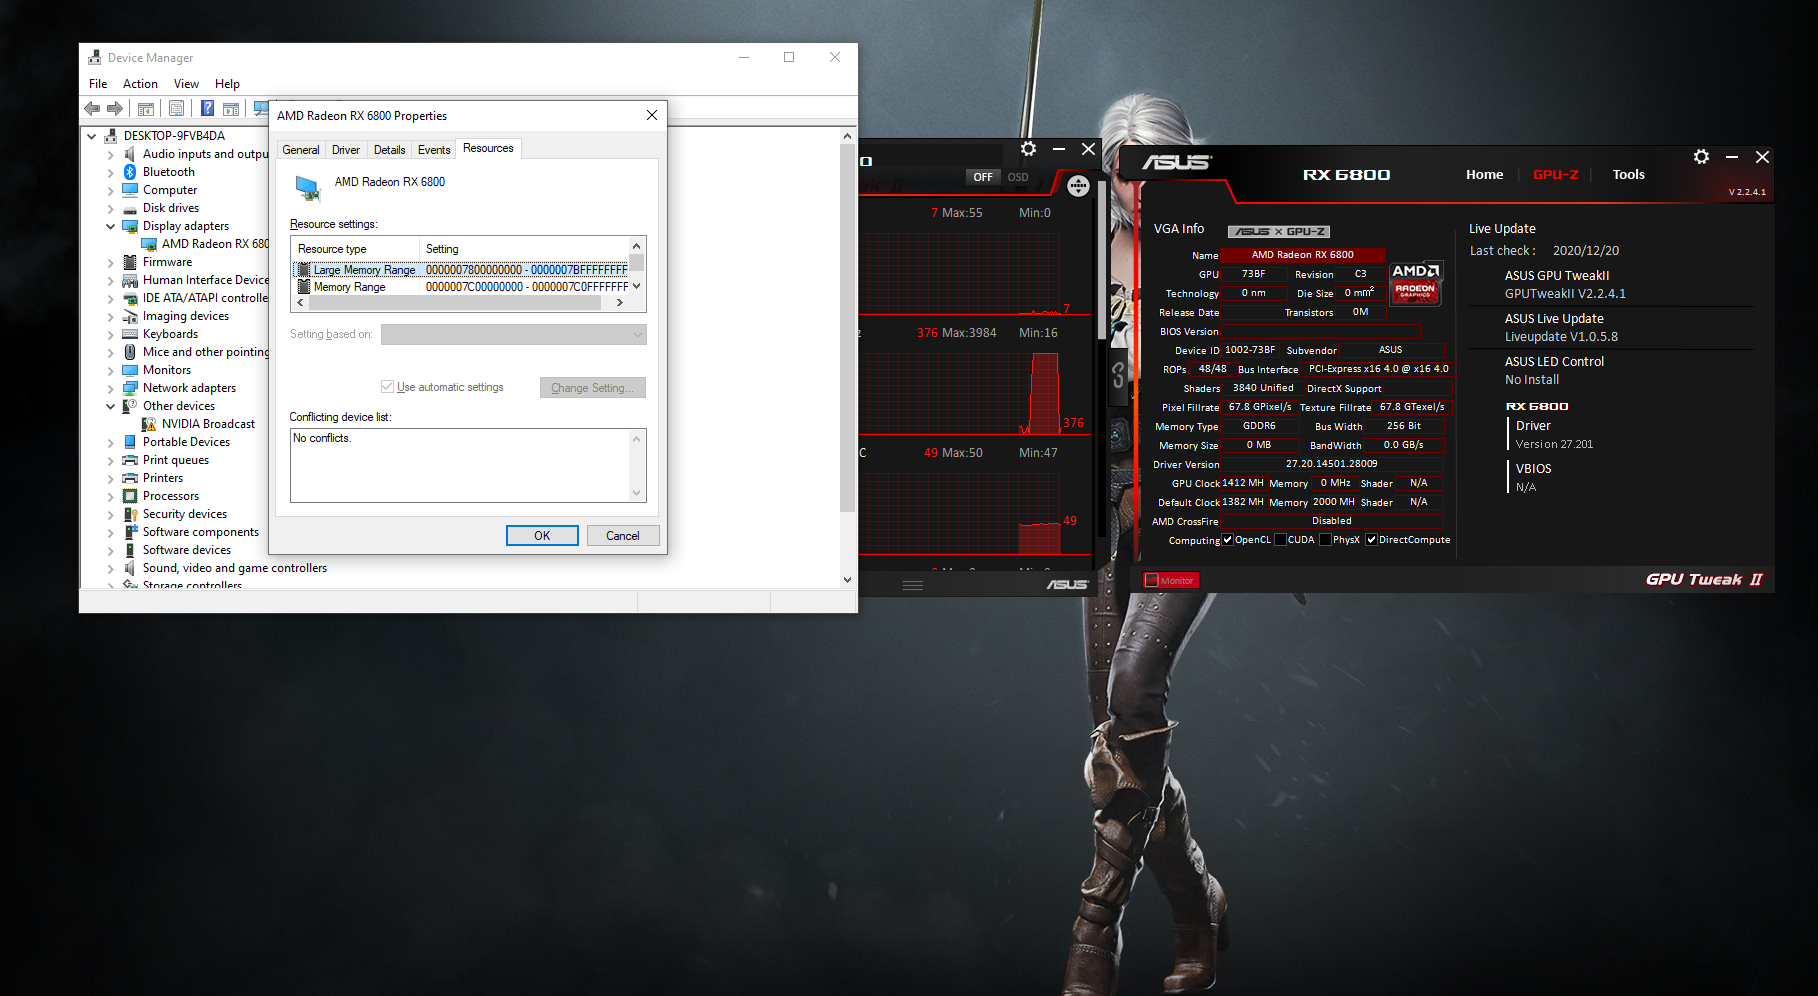This screenshot has width=1818, height=996.
Task: Click the hamburger lines at monitor window bottom
Action: tap(913, 585)
